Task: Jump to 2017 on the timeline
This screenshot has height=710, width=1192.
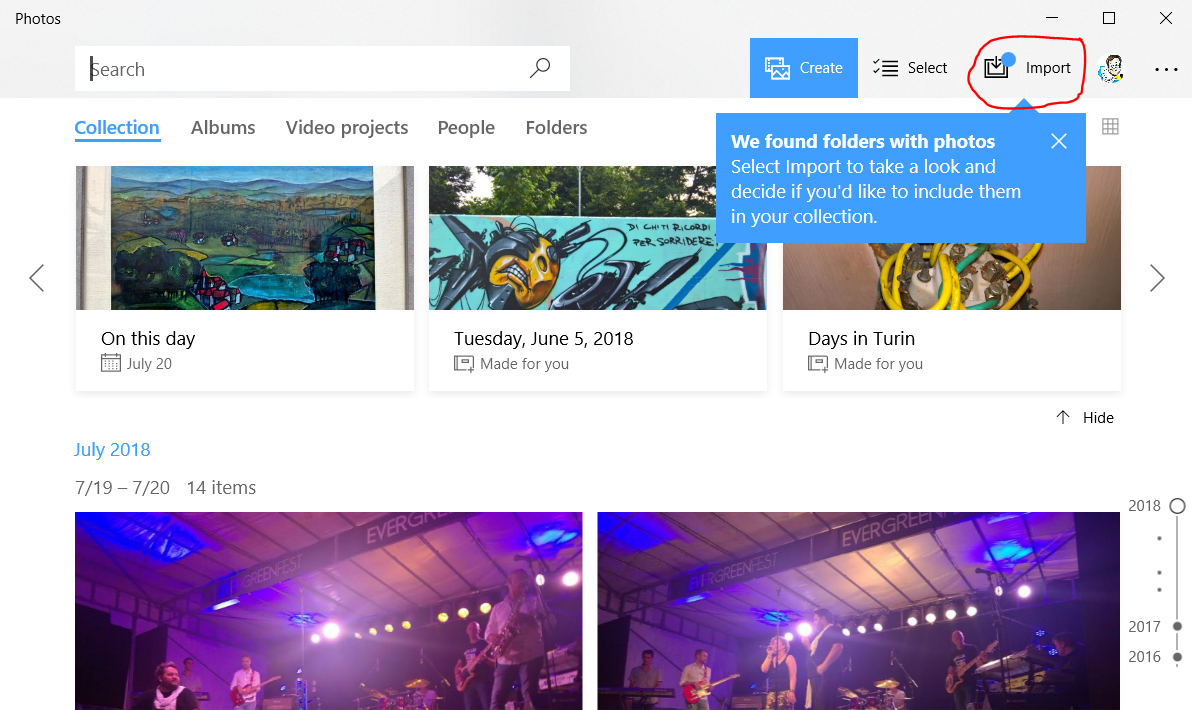Action: coord(1146,627)
